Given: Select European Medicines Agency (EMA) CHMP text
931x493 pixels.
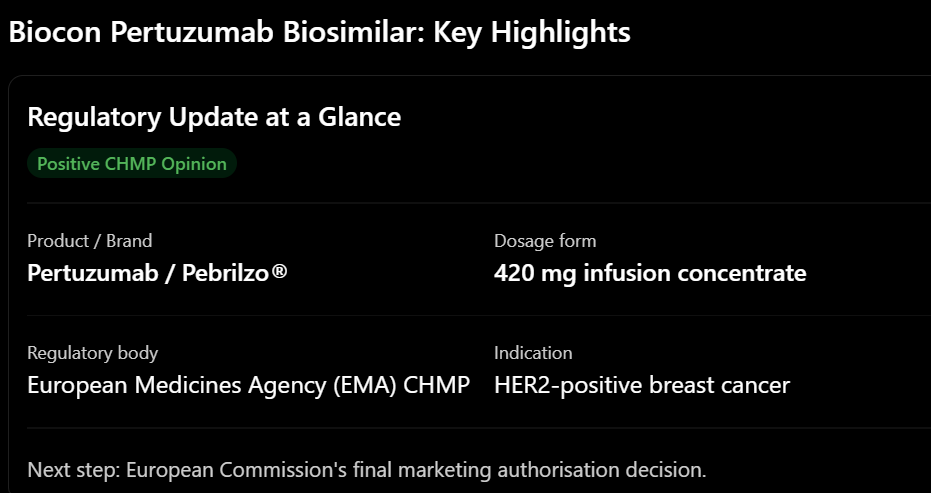Looking at the screenshot, I should (249, 385).
